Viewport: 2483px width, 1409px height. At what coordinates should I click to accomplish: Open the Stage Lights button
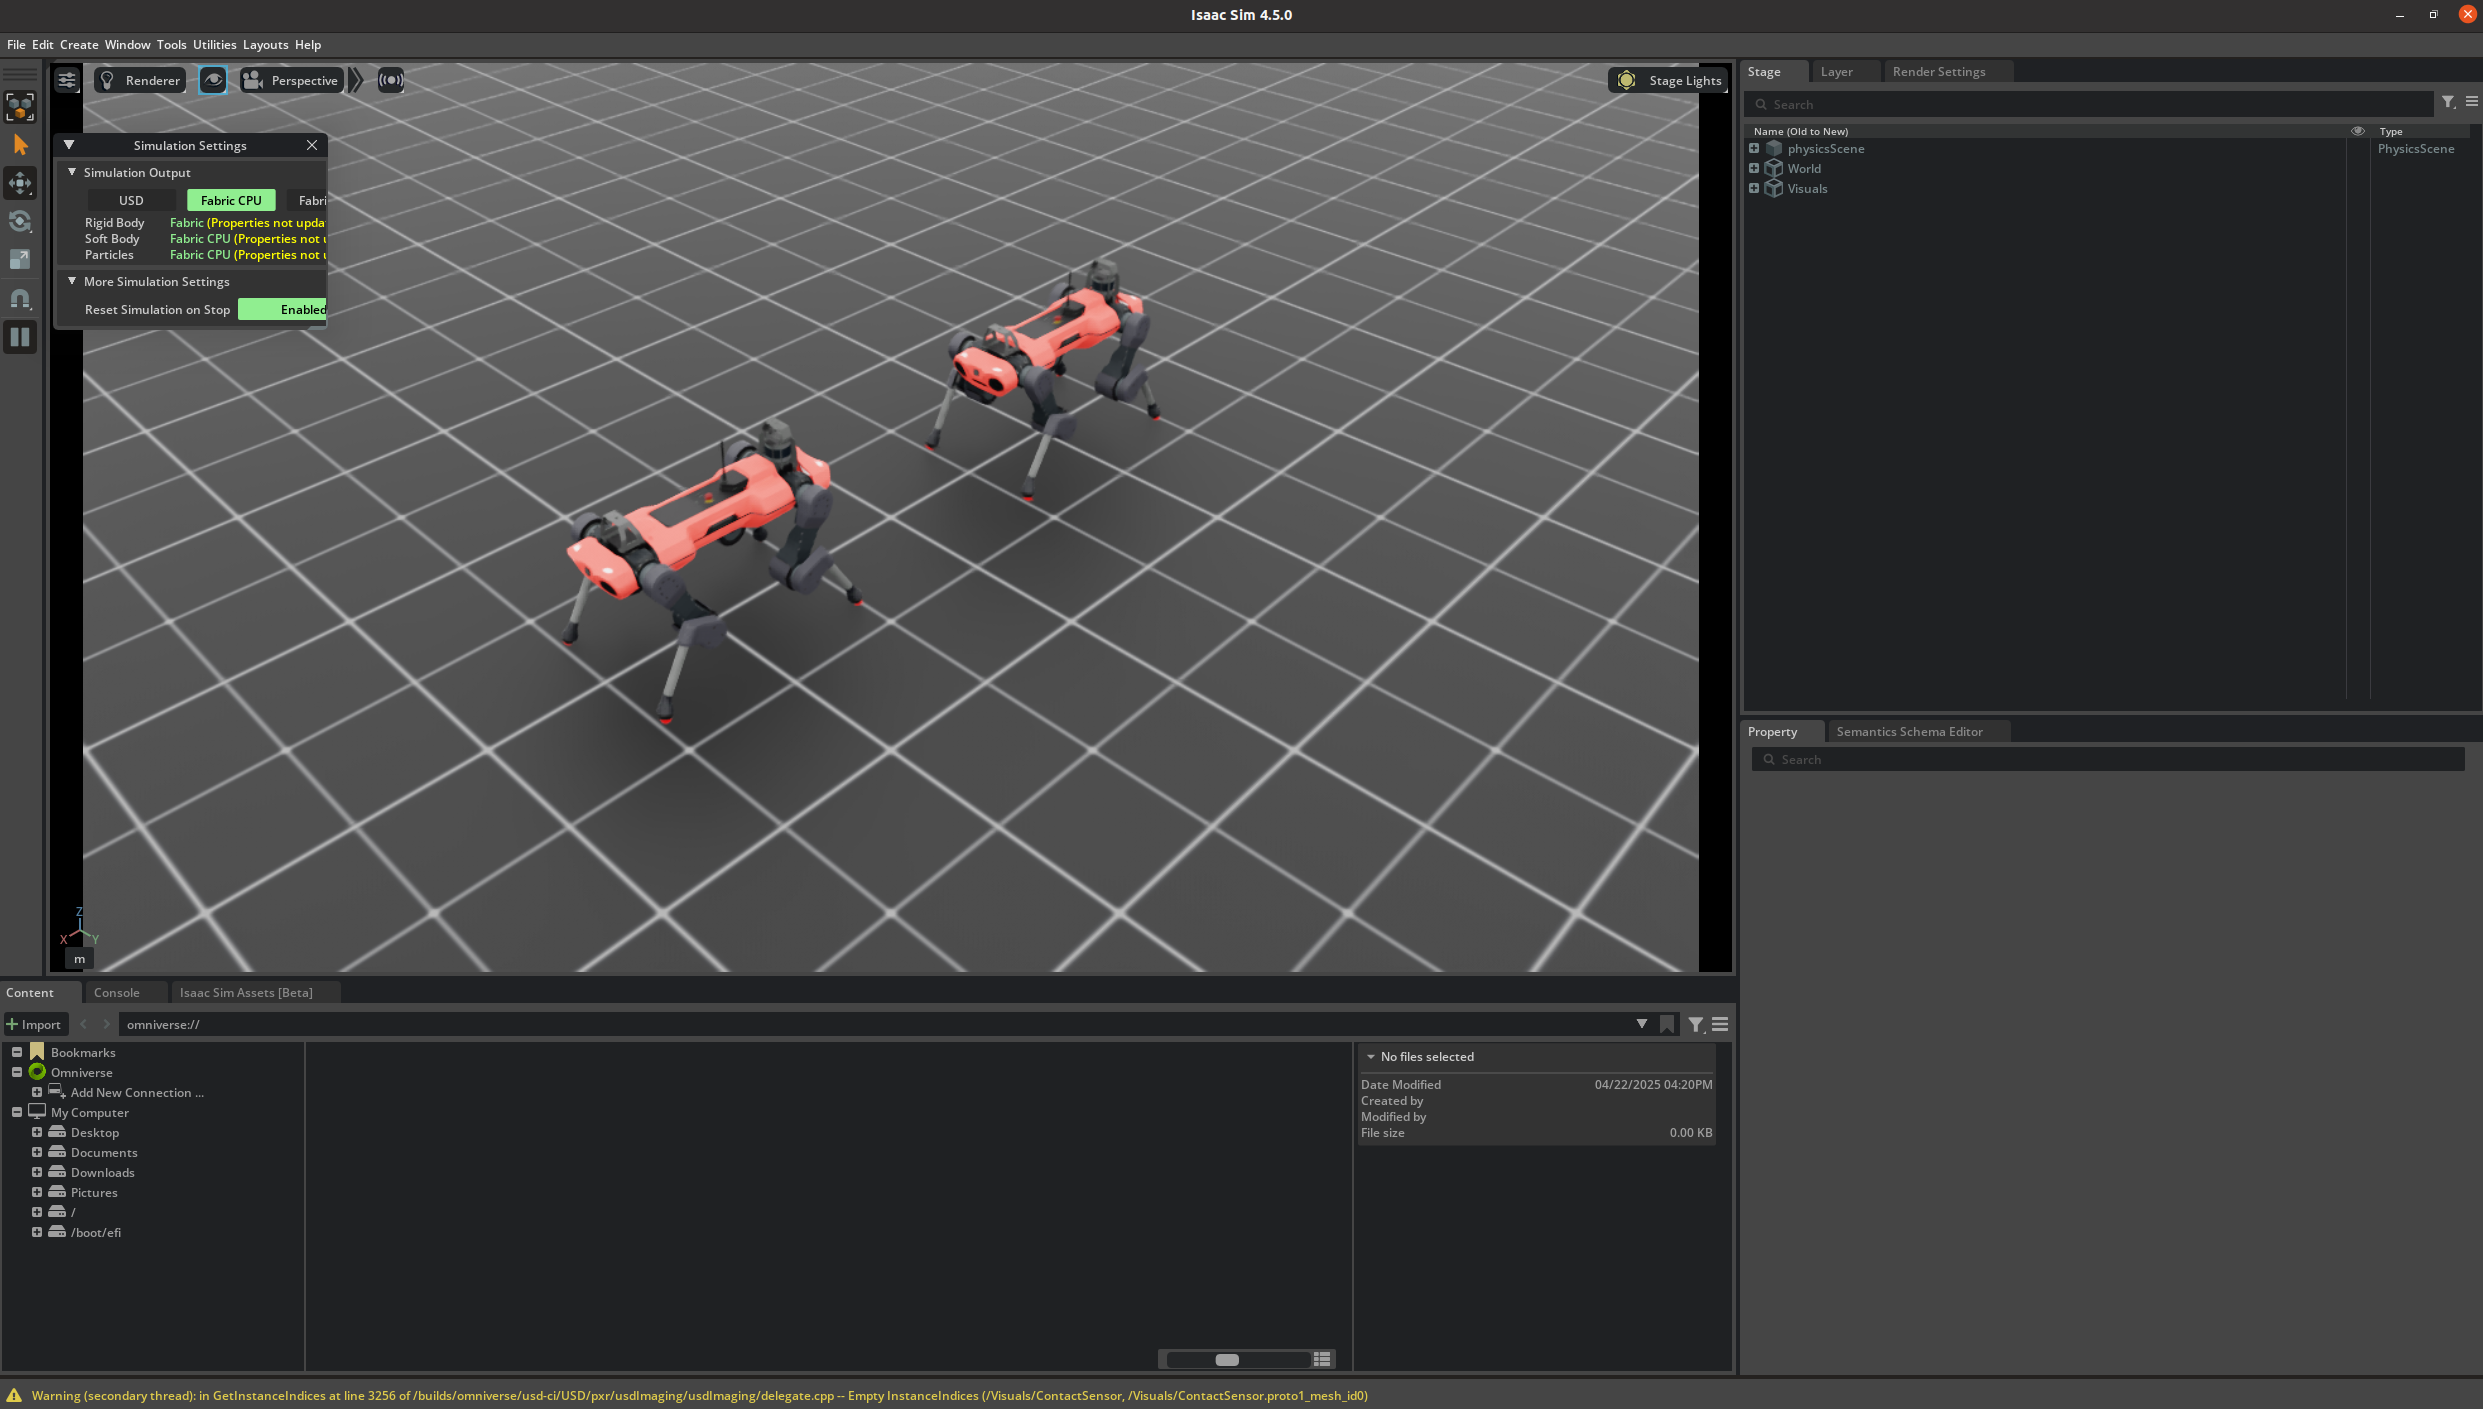click(1667, 81)
